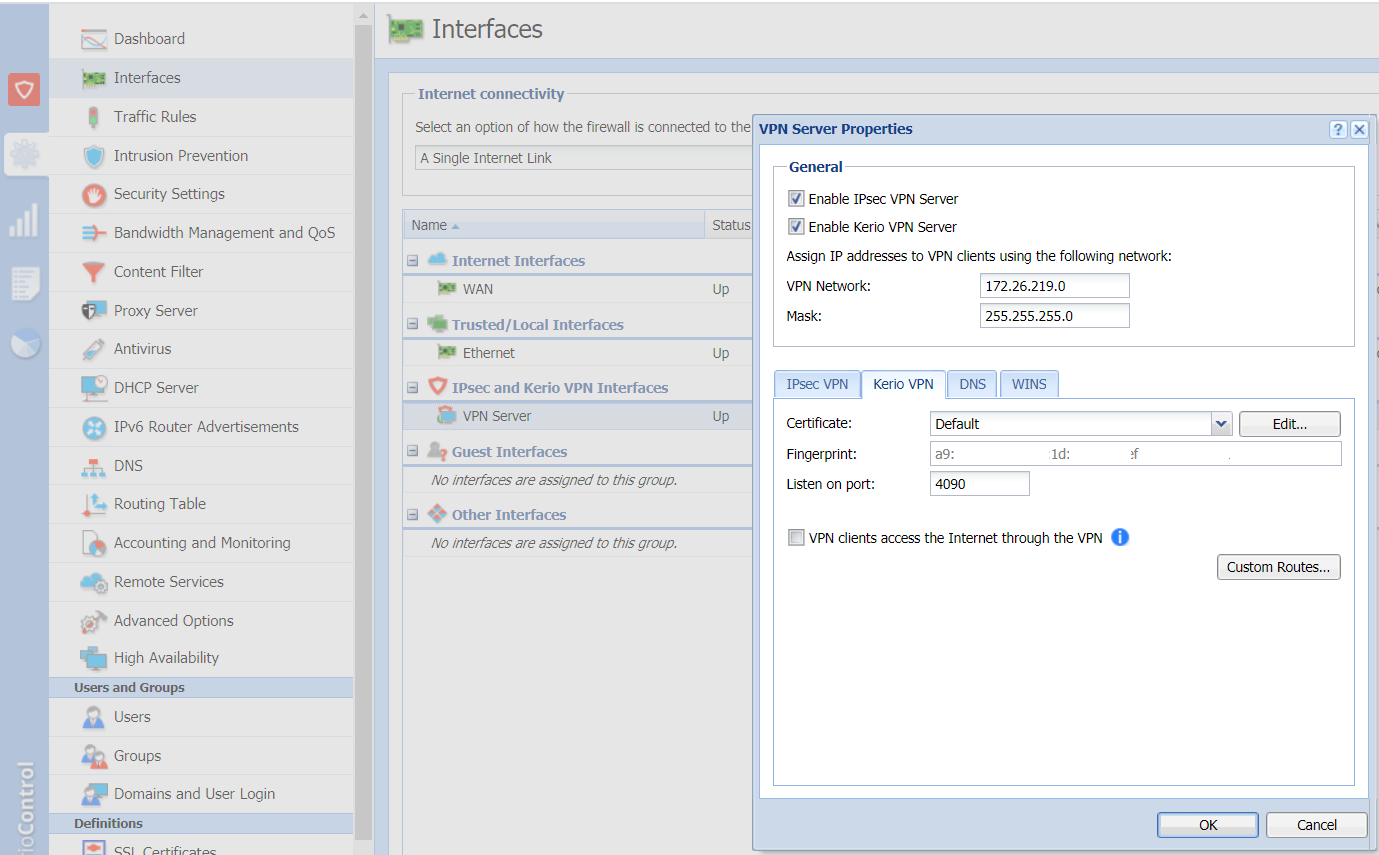Open the DNS sidebar icon
The image size is (1379, 855).
94,466
